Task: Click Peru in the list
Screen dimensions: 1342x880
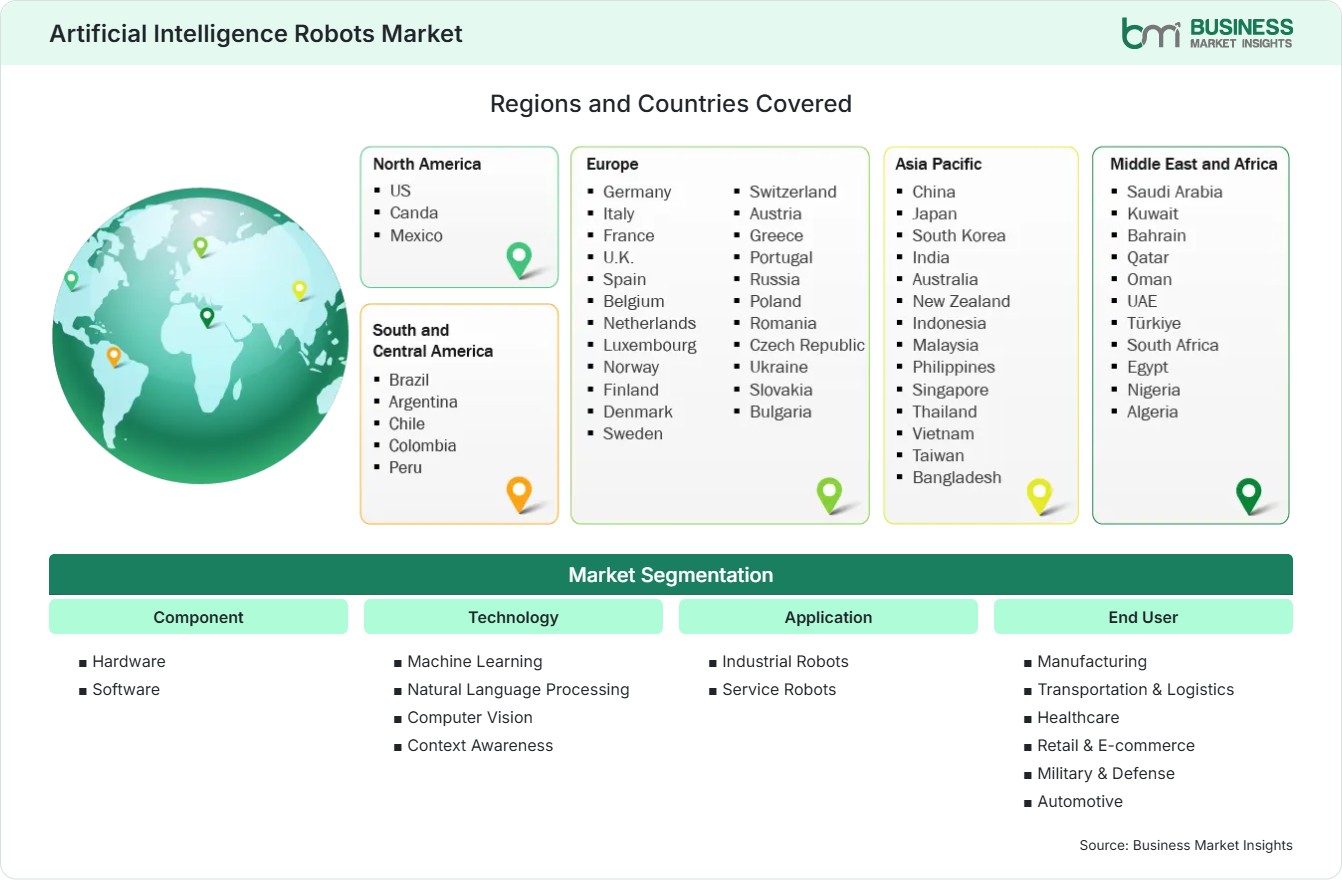Action: click(405, 467)
